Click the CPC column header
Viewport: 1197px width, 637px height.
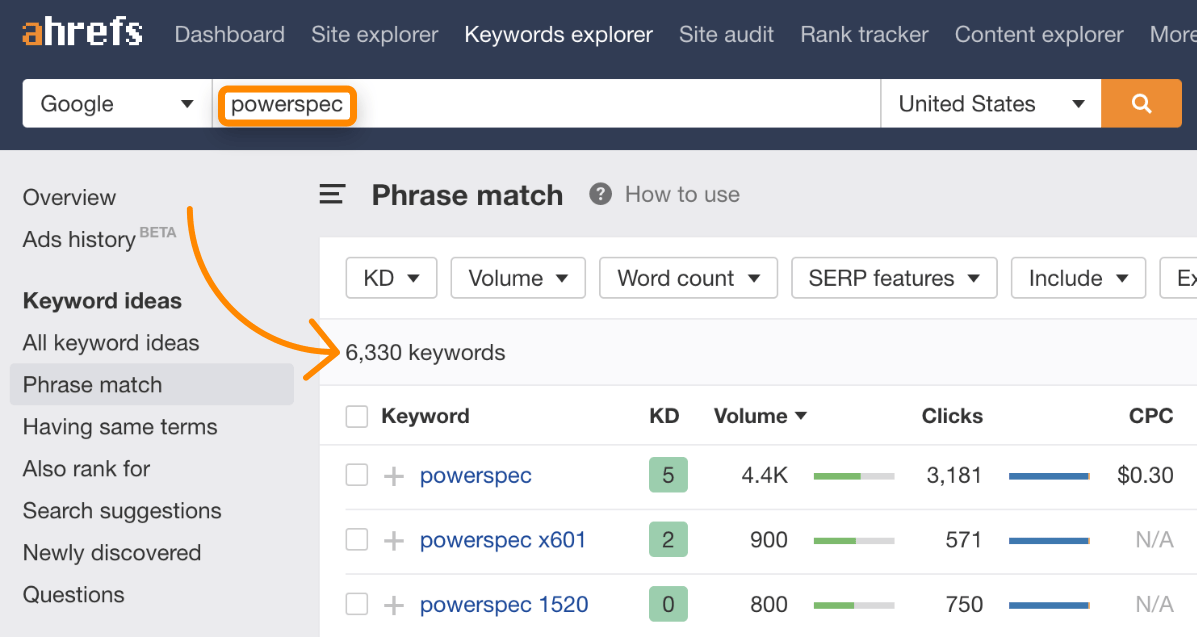pyautogui.click(x=1150, y=416)
